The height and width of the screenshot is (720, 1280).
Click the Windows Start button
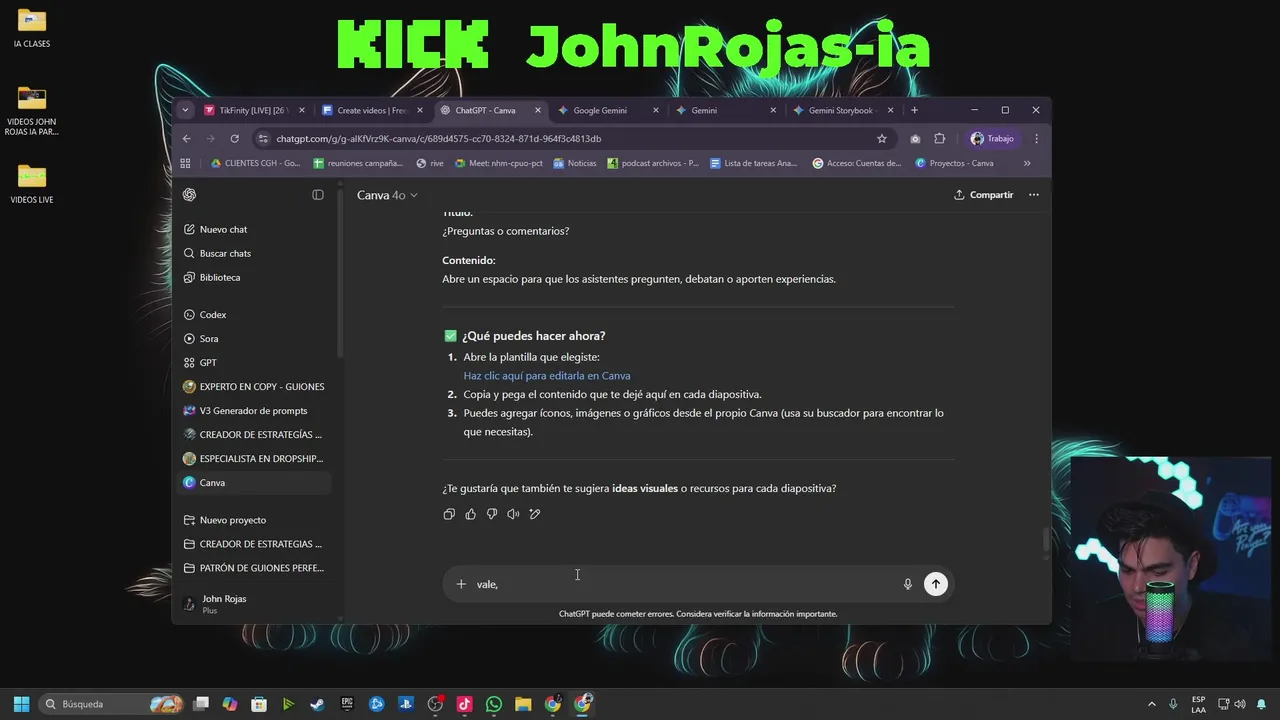tap(21, 704)
